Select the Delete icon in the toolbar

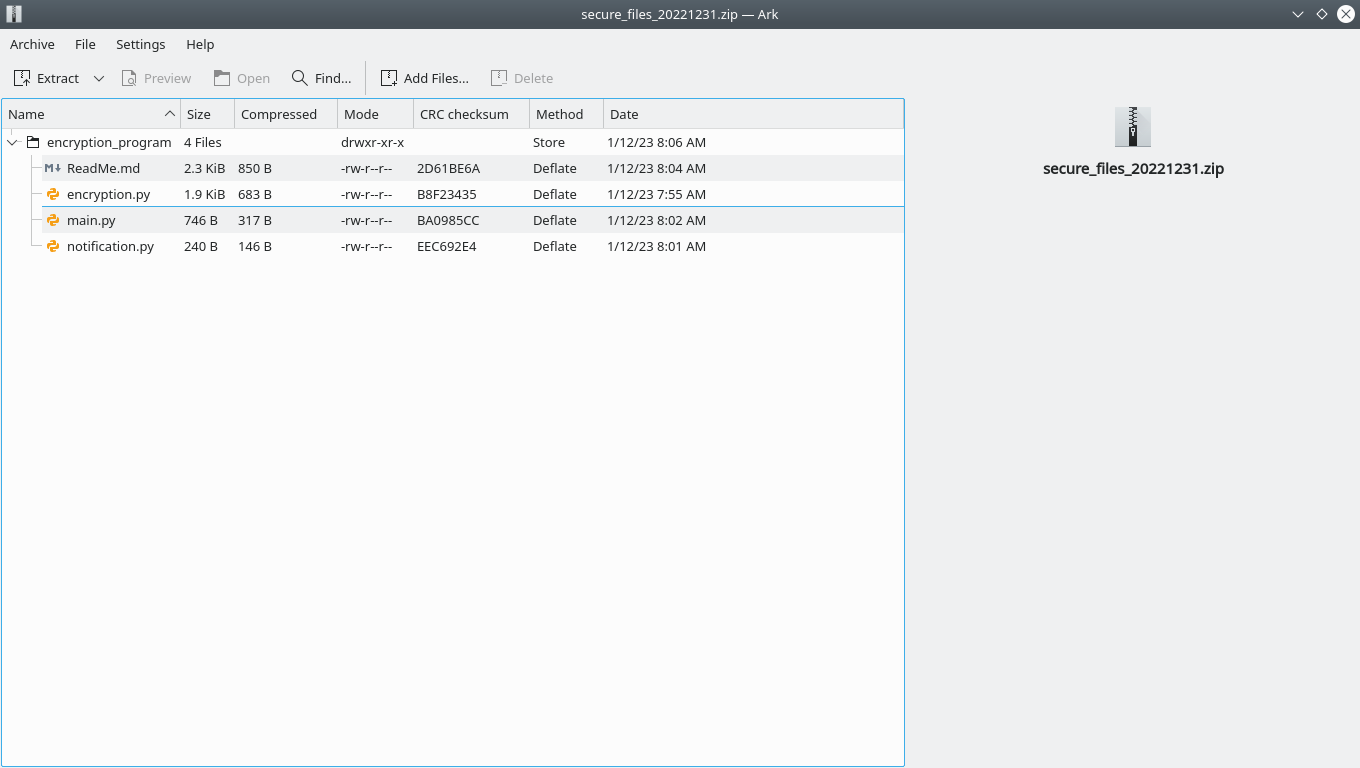click(x=498, y=77)
